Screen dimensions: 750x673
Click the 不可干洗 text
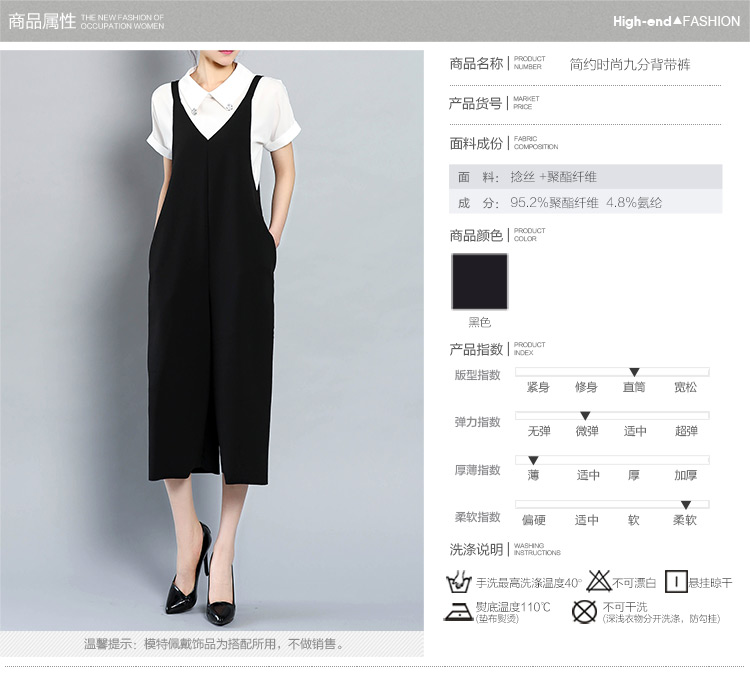point(625,607)
